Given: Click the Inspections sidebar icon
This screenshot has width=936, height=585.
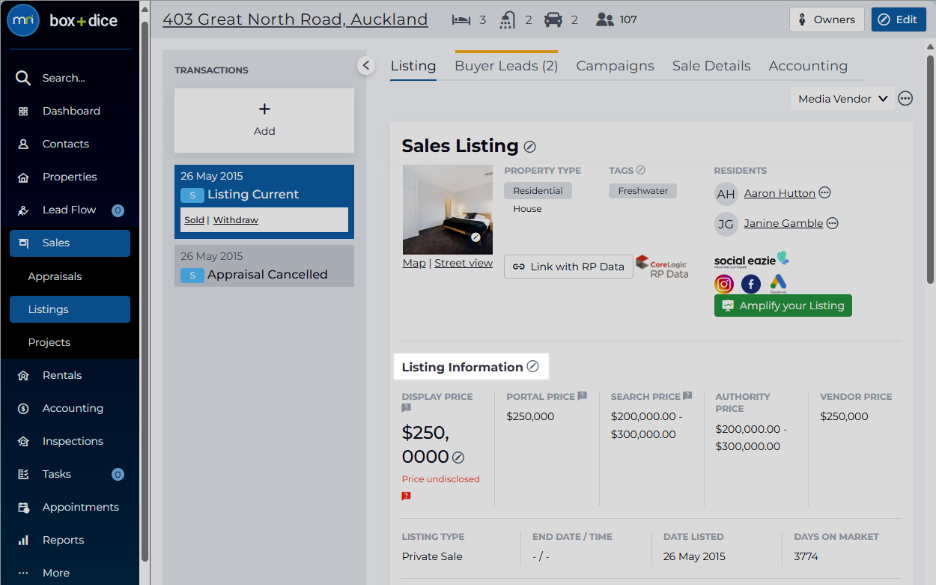Looking at the screenshot, I should pos(23,441).
